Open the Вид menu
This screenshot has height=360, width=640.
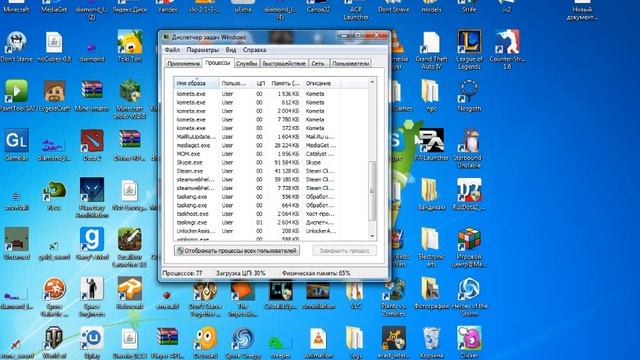click(x=231, y=50)
